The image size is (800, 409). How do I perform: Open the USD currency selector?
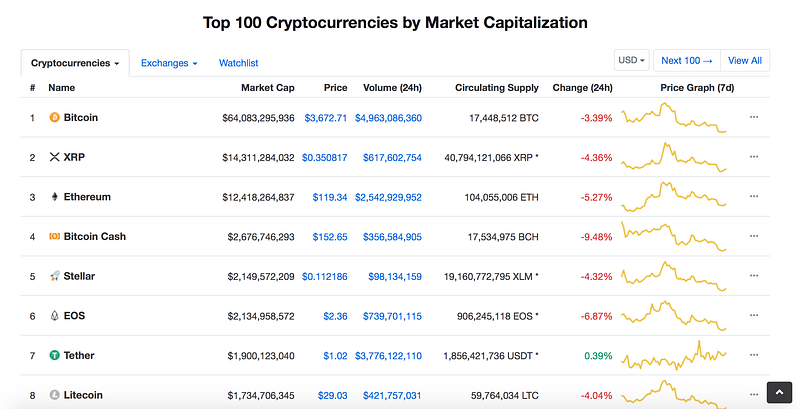(x=633, y=61)
